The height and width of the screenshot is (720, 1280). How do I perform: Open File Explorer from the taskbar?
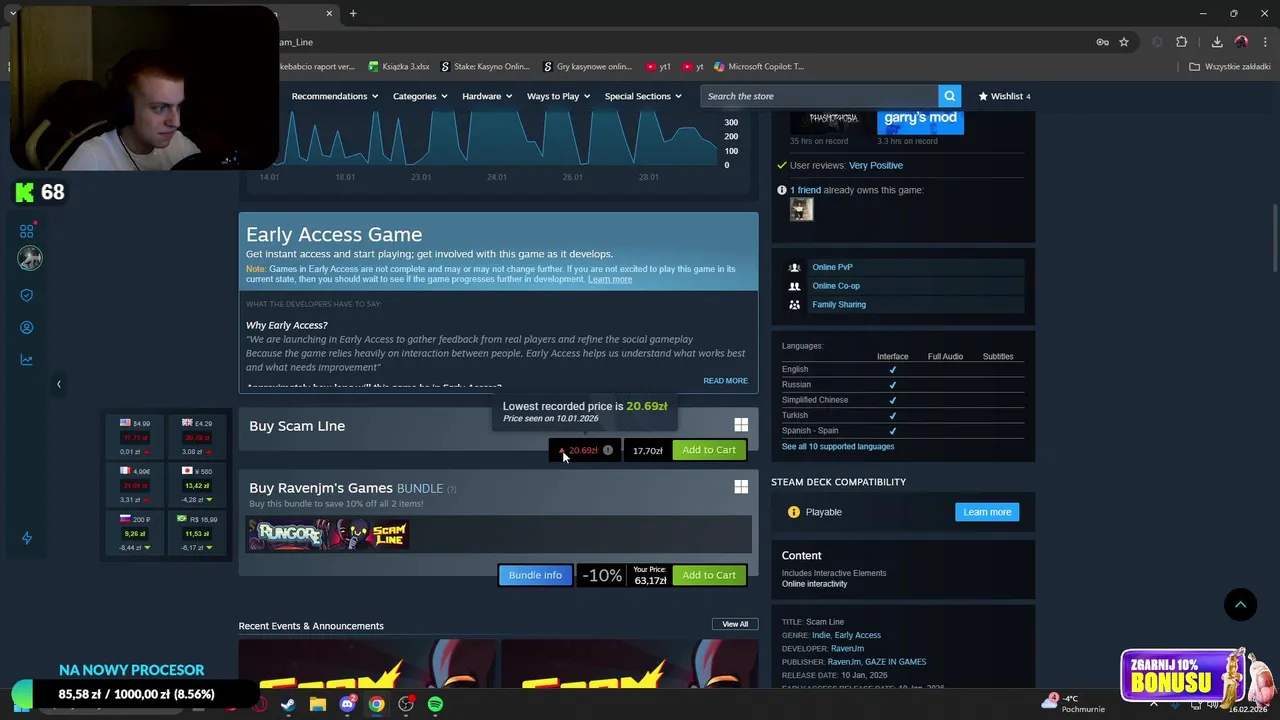pos(317,705)
